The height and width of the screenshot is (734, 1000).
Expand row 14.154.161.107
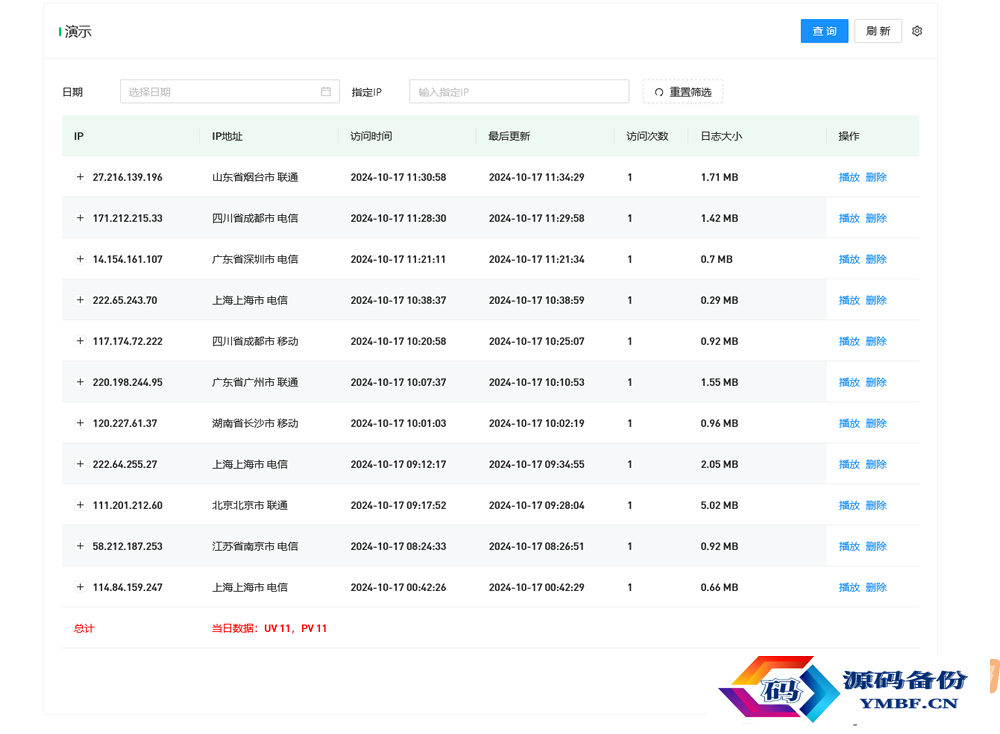pyautogui.click(x=80, y=259)
